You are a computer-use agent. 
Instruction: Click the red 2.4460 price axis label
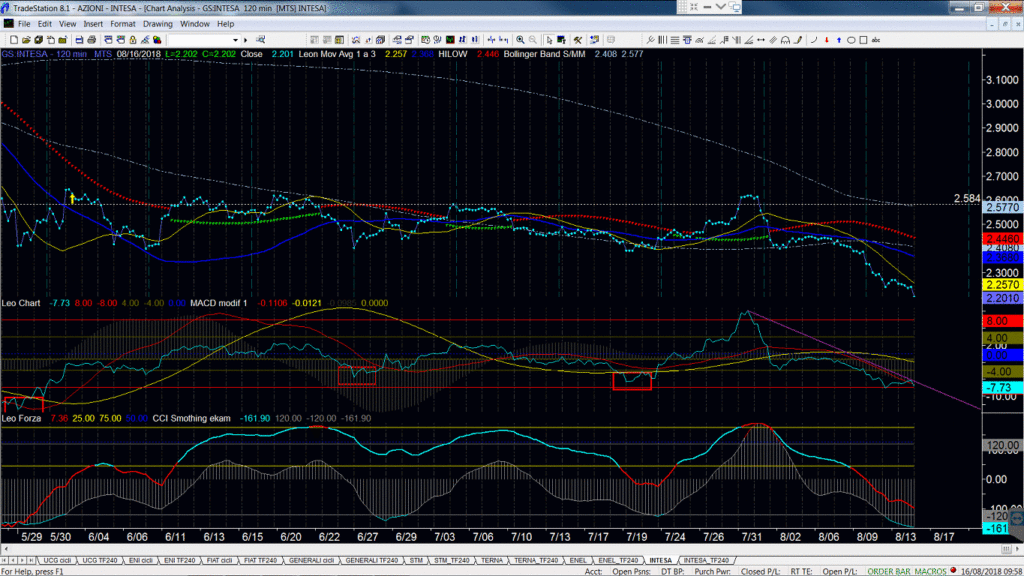[1002, 239]
